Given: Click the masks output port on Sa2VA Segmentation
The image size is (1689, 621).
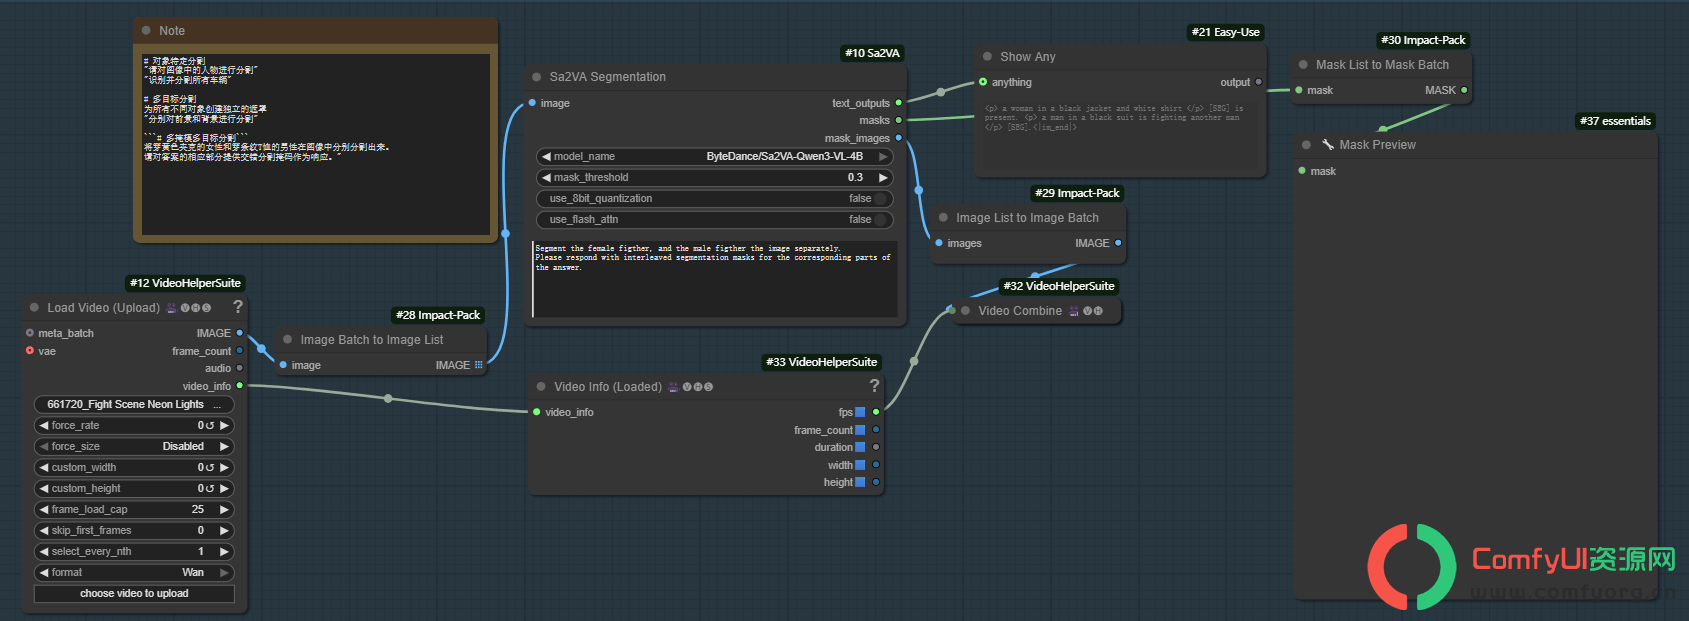Looking at the screenshot, I should tap(899, 120).
